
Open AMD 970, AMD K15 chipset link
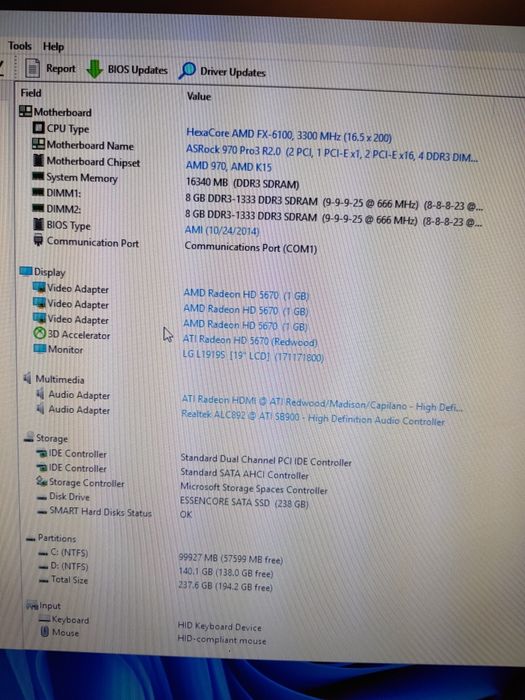pyautogui.click(x=229, y=167)
